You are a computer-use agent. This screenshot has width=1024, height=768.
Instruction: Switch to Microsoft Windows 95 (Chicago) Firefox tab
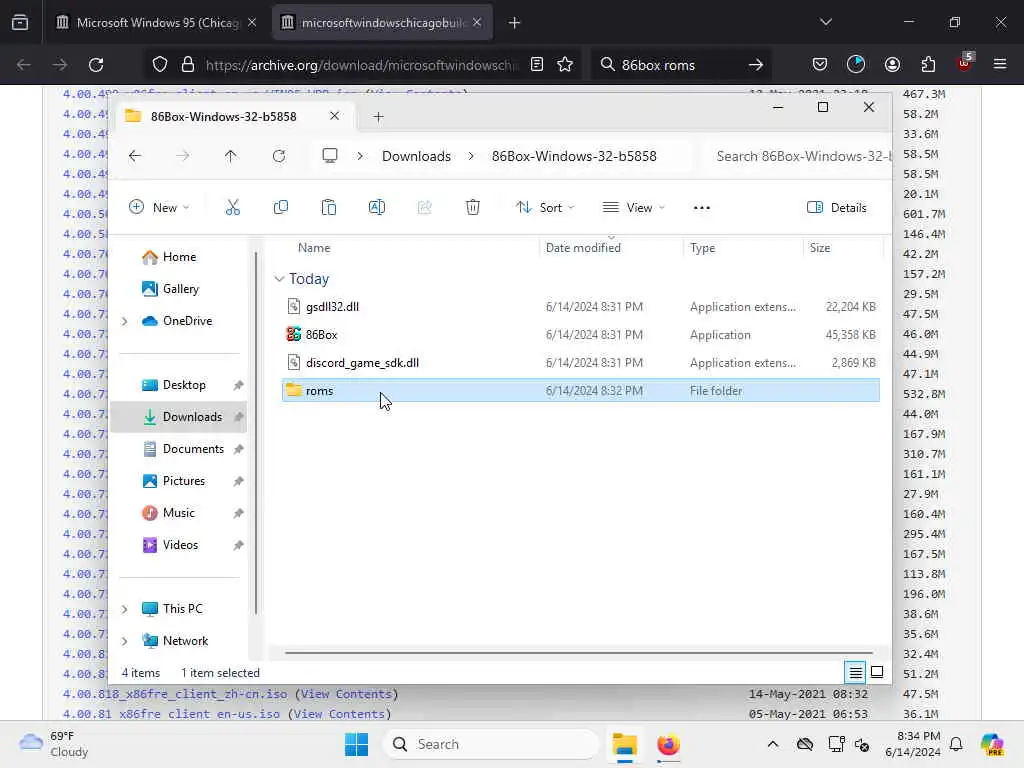click(x=157, y=22)
